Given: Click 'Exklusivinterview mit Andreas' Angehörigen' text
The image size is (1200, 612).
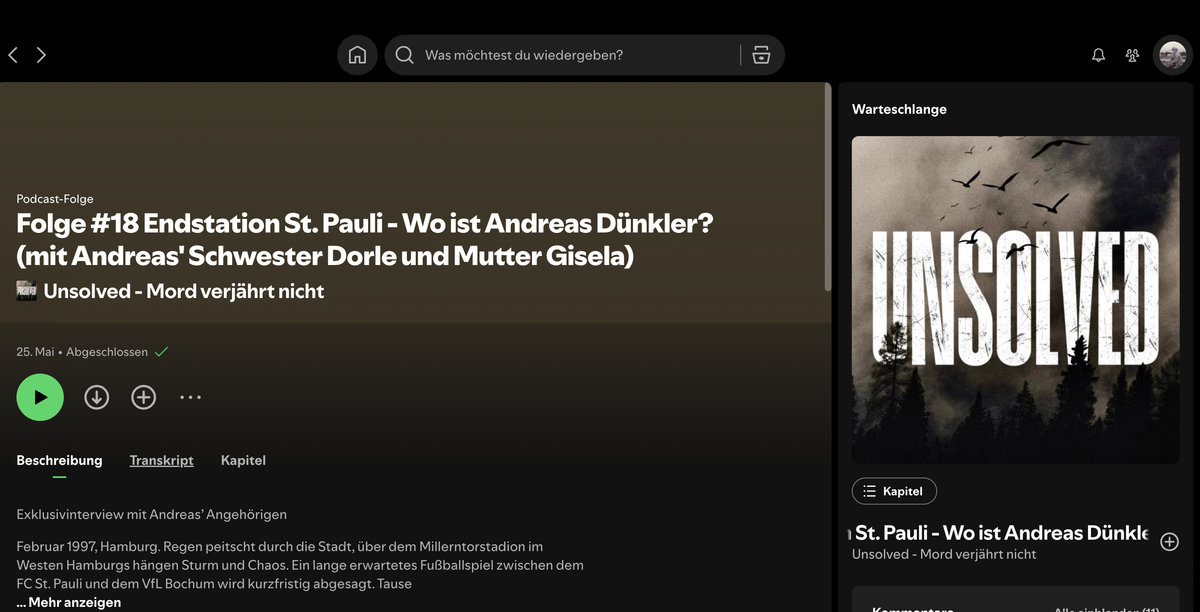Looking at the screenshot, I should 152,514.
